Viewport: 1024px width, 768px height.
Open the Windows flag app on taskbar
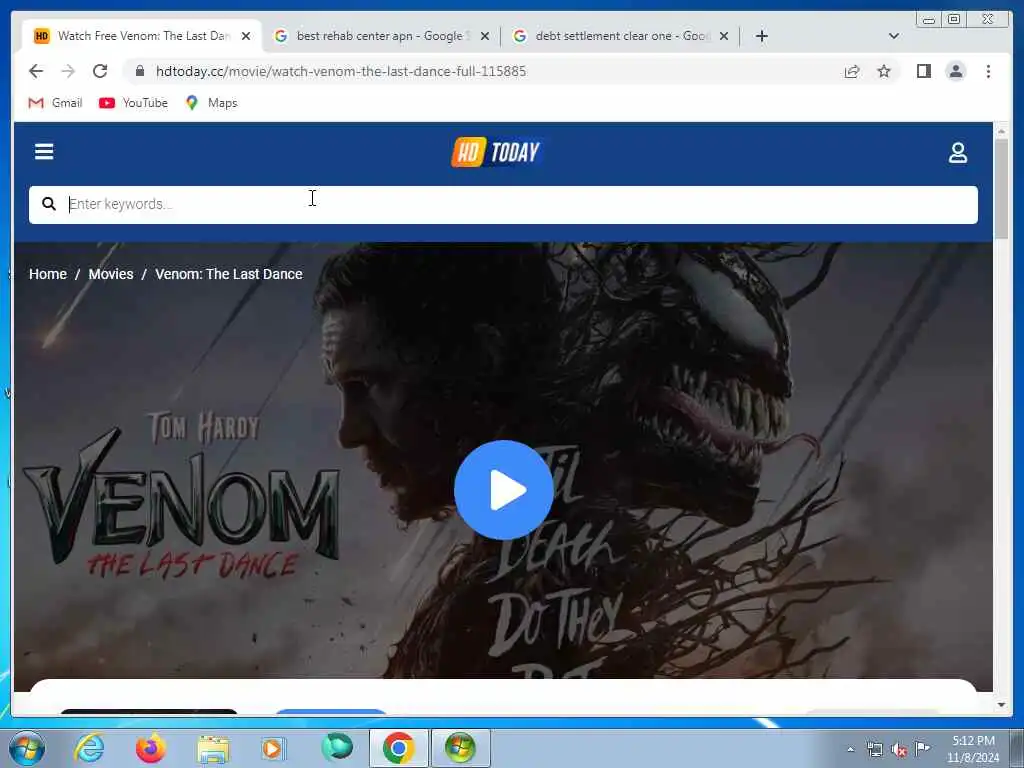click(x=460, y=748)
